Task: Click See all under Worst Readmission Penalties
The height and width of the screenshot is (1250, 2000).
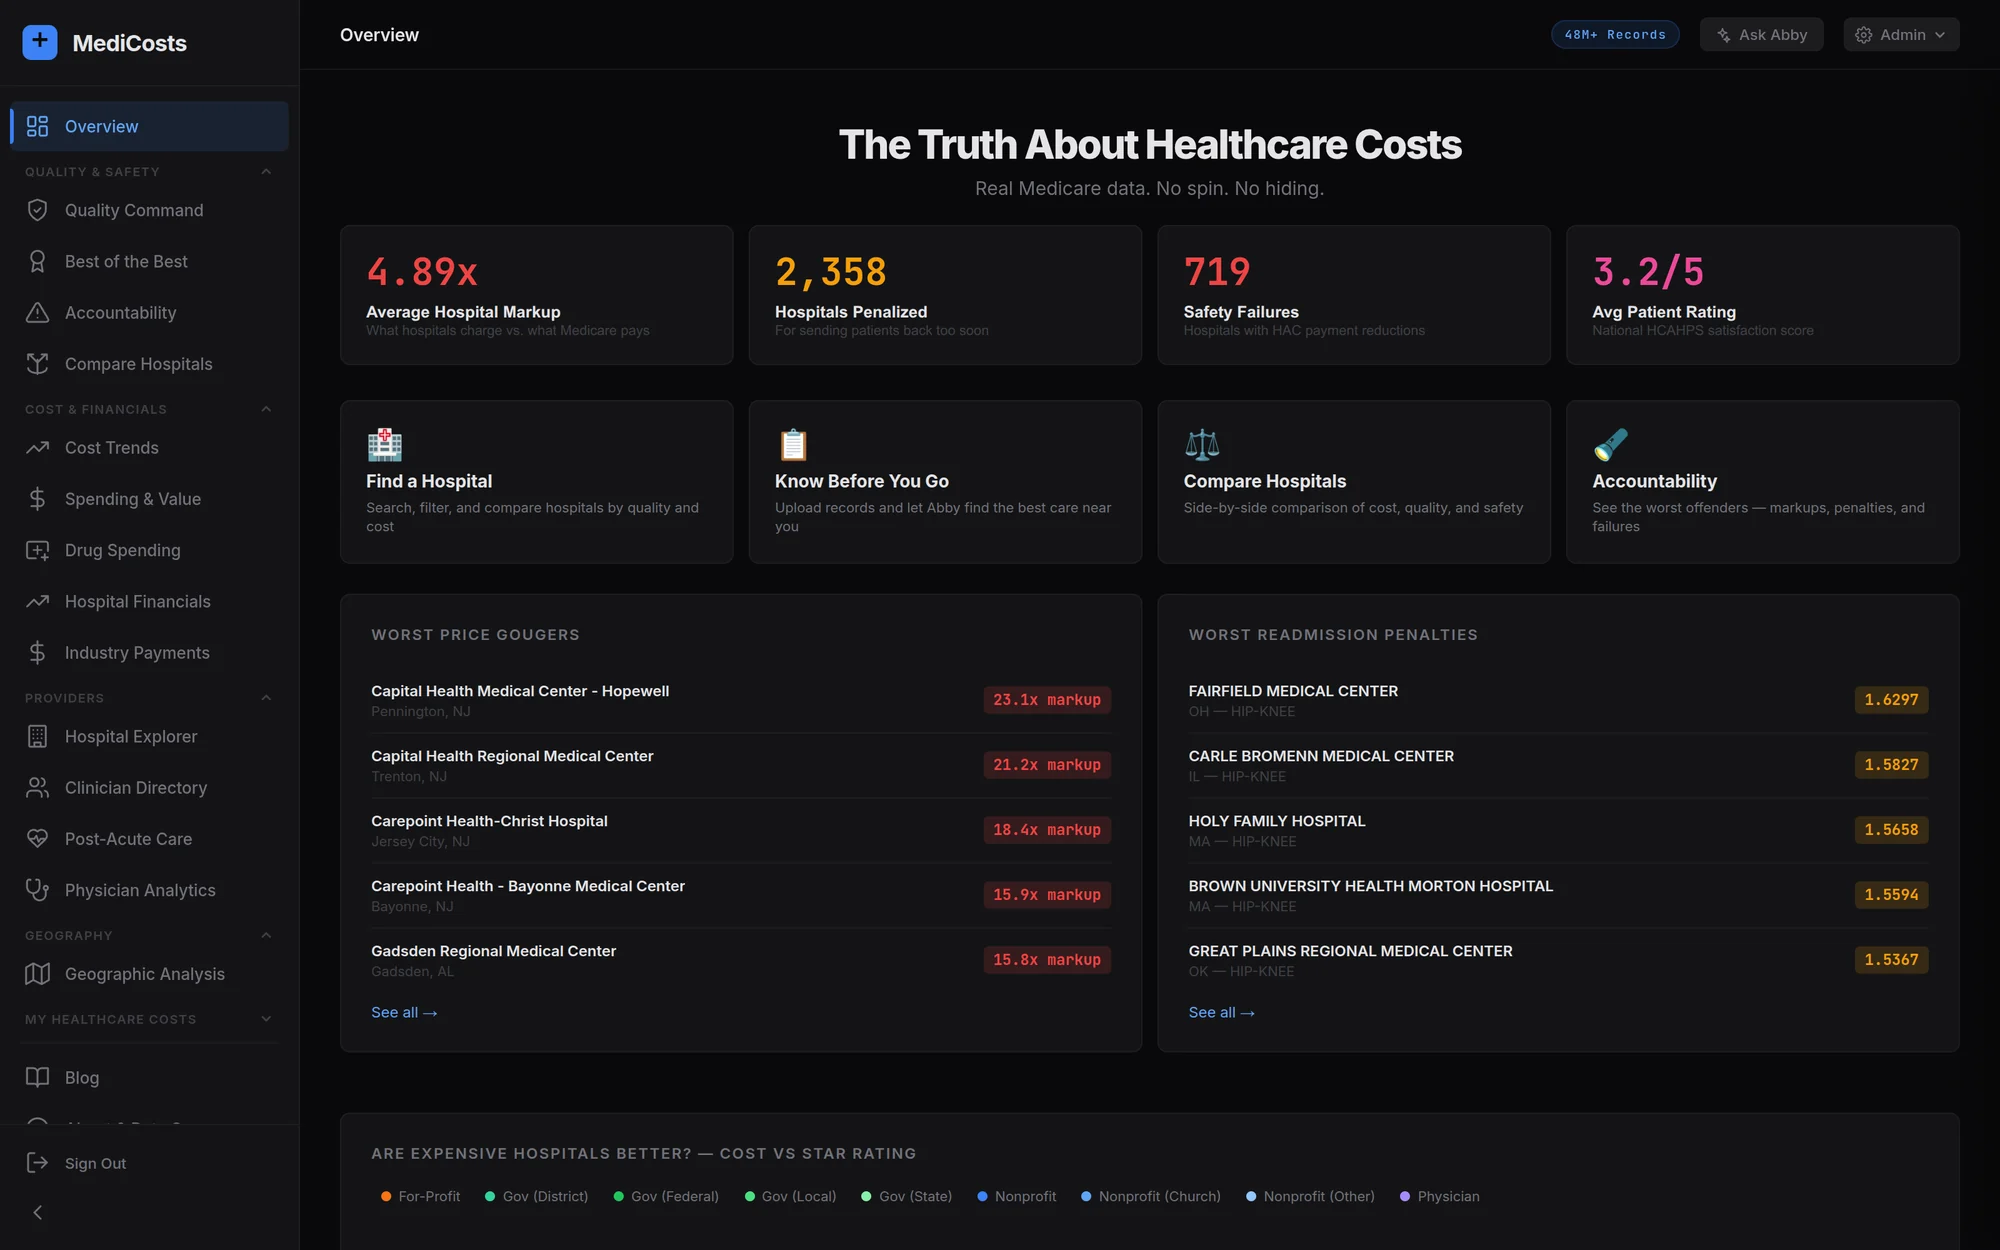Action: [x=1221, y=1012]
